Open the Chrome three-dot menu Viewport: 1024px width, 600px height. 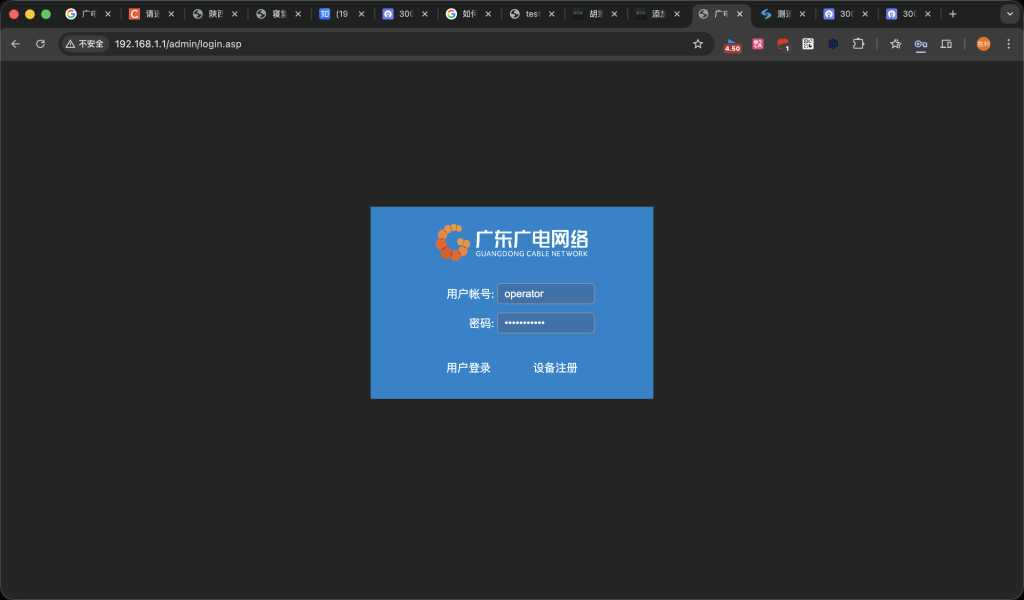tap(1009, 44)
